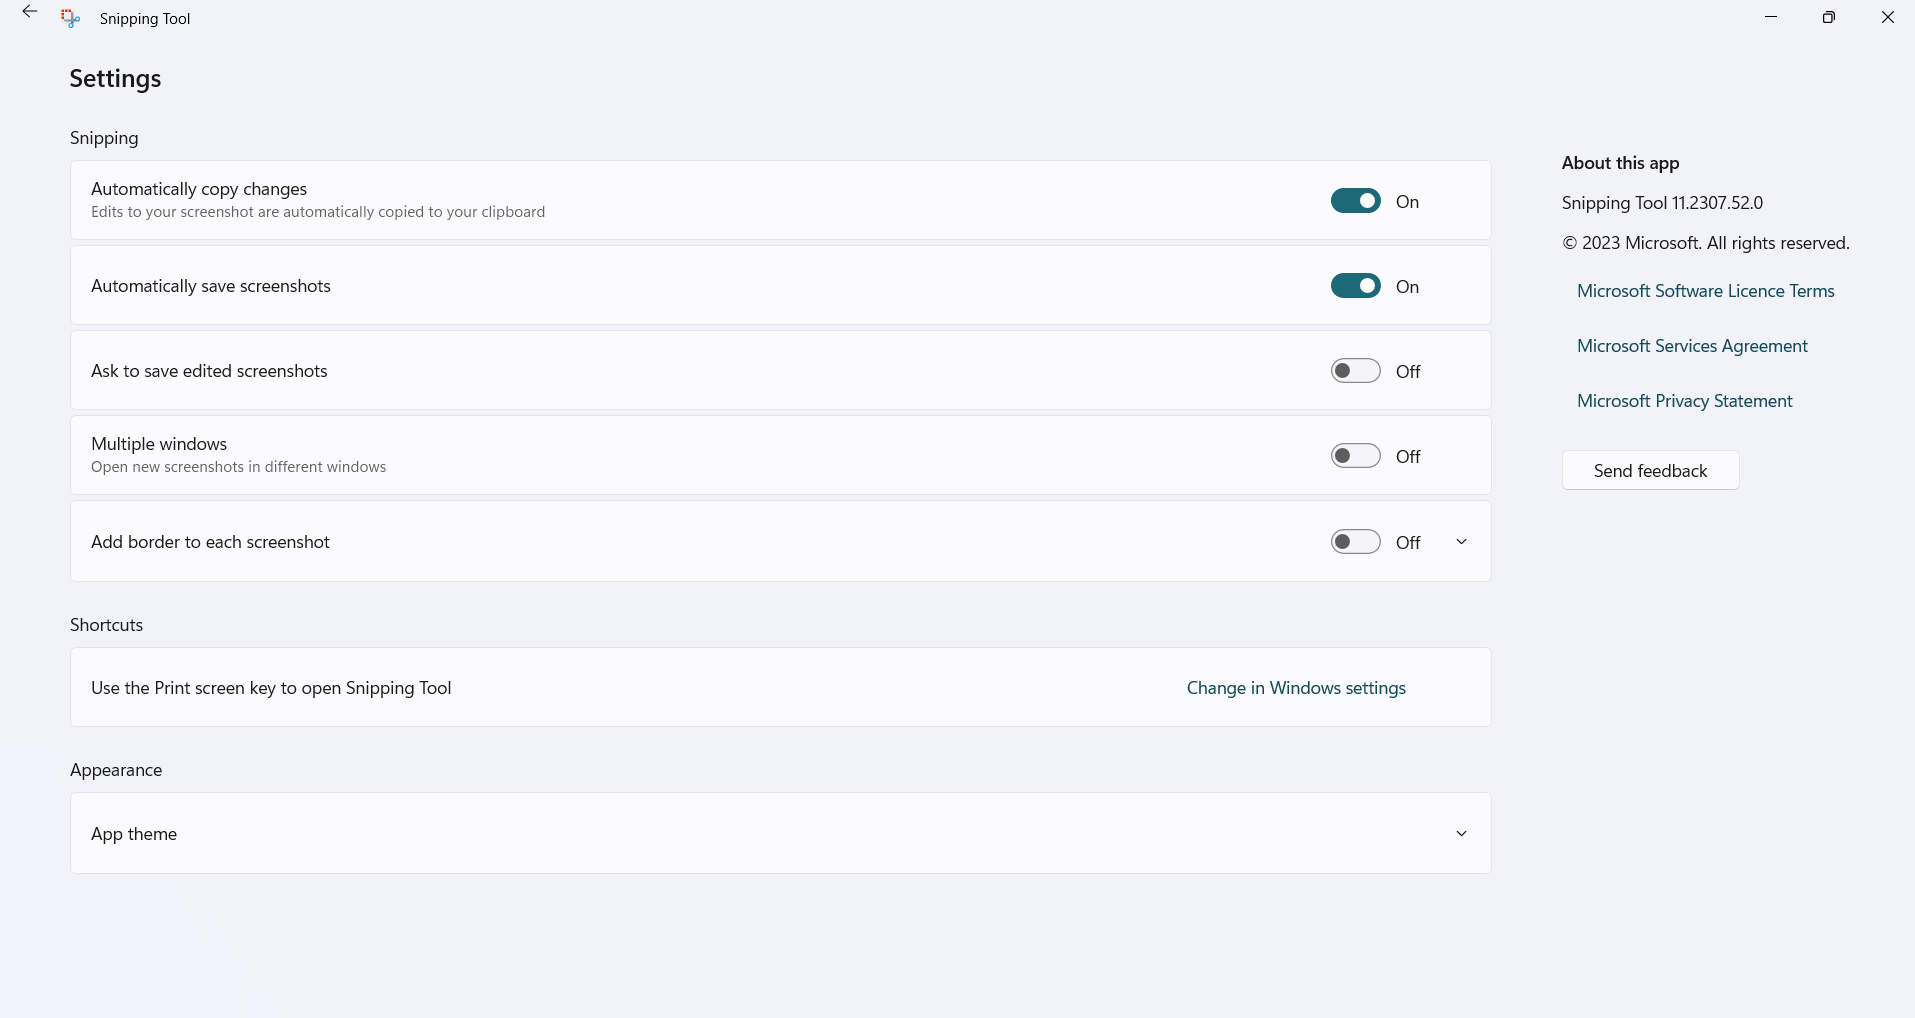Turn on Multiple windows toggle
This screenshot has height=1018, width=1915.
[1355, 456]
